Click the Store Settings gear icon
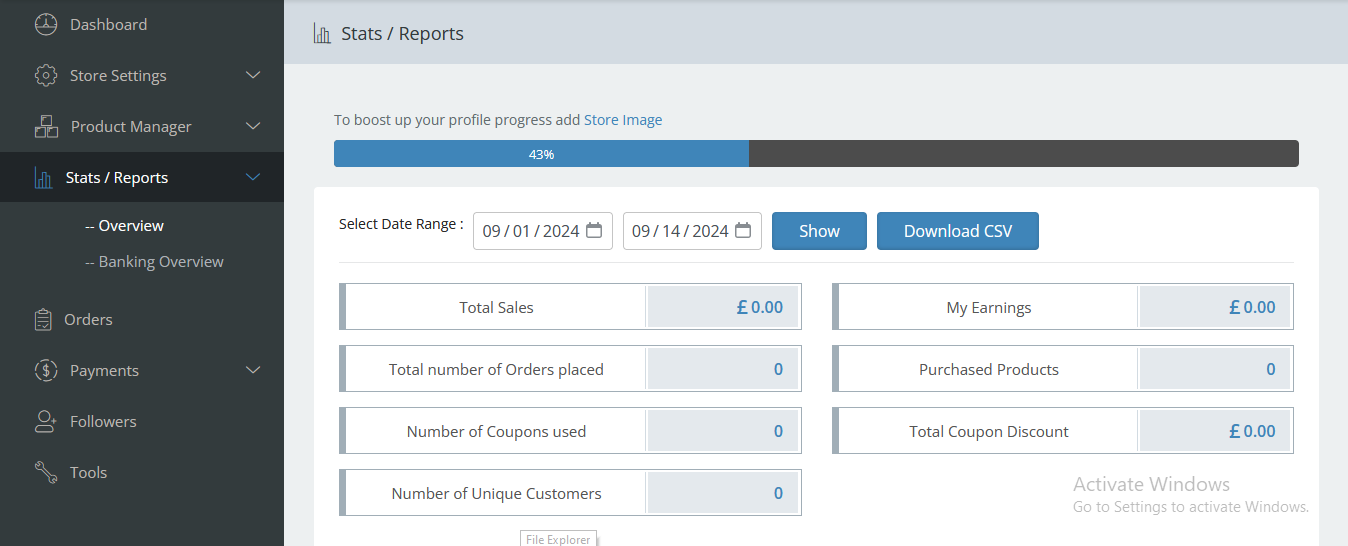This screenshot has height=546, width=1348. (46, 76)
